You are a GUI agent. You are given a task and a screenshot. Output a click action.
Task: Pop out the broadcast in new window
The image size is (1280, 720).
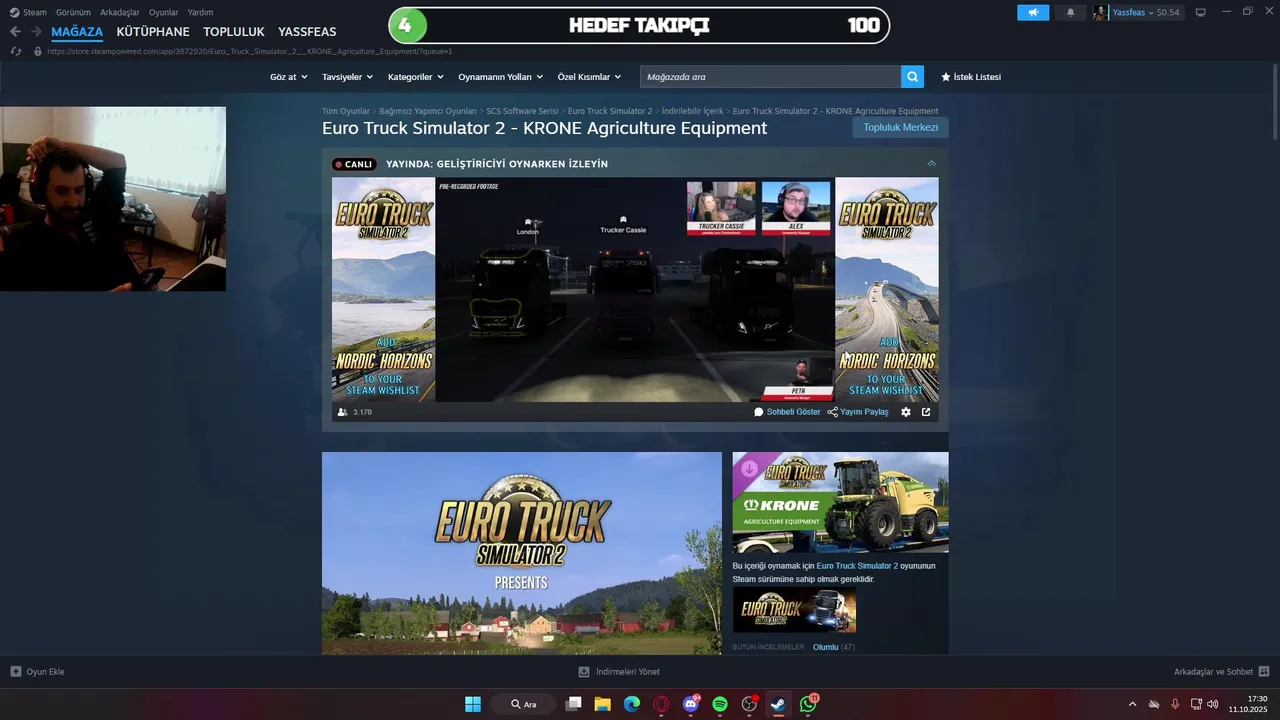coord(926,412)
